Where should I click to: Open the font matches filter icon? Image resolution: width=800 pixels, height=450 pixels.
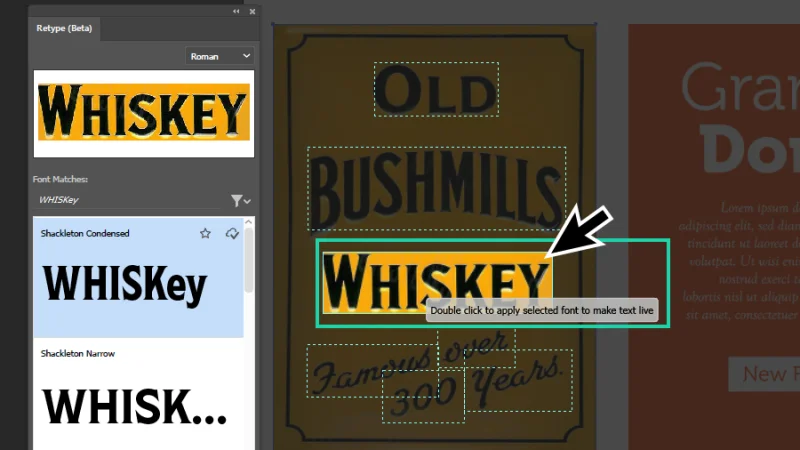[236, 201]
